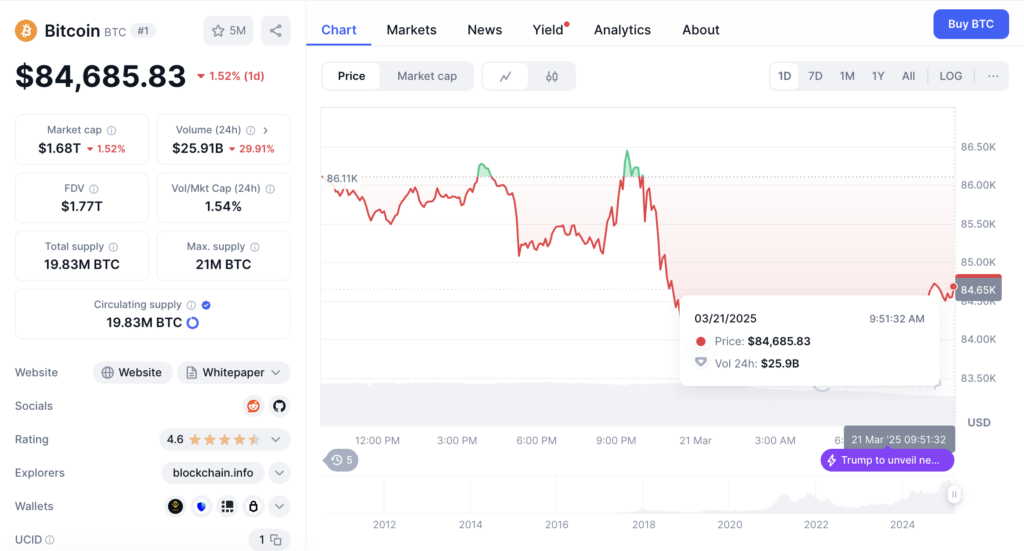Set chart range to 7D

tap(815, 76)
